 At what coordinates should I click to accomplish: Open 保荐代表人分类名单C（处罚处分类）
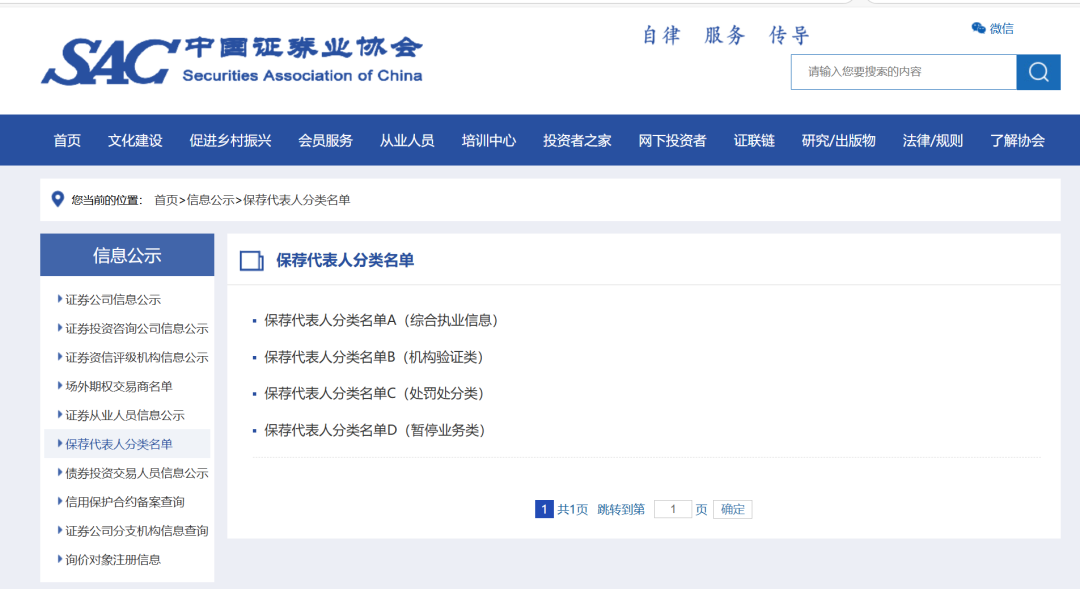[374, 393]
